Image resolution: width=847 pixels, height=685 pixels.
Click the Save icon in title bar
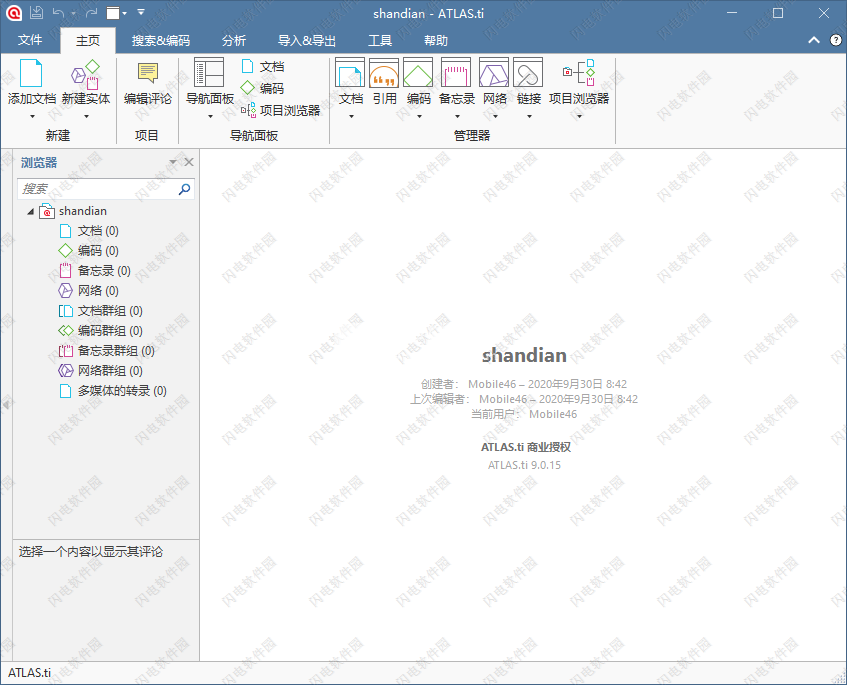[x=37, y=12]
